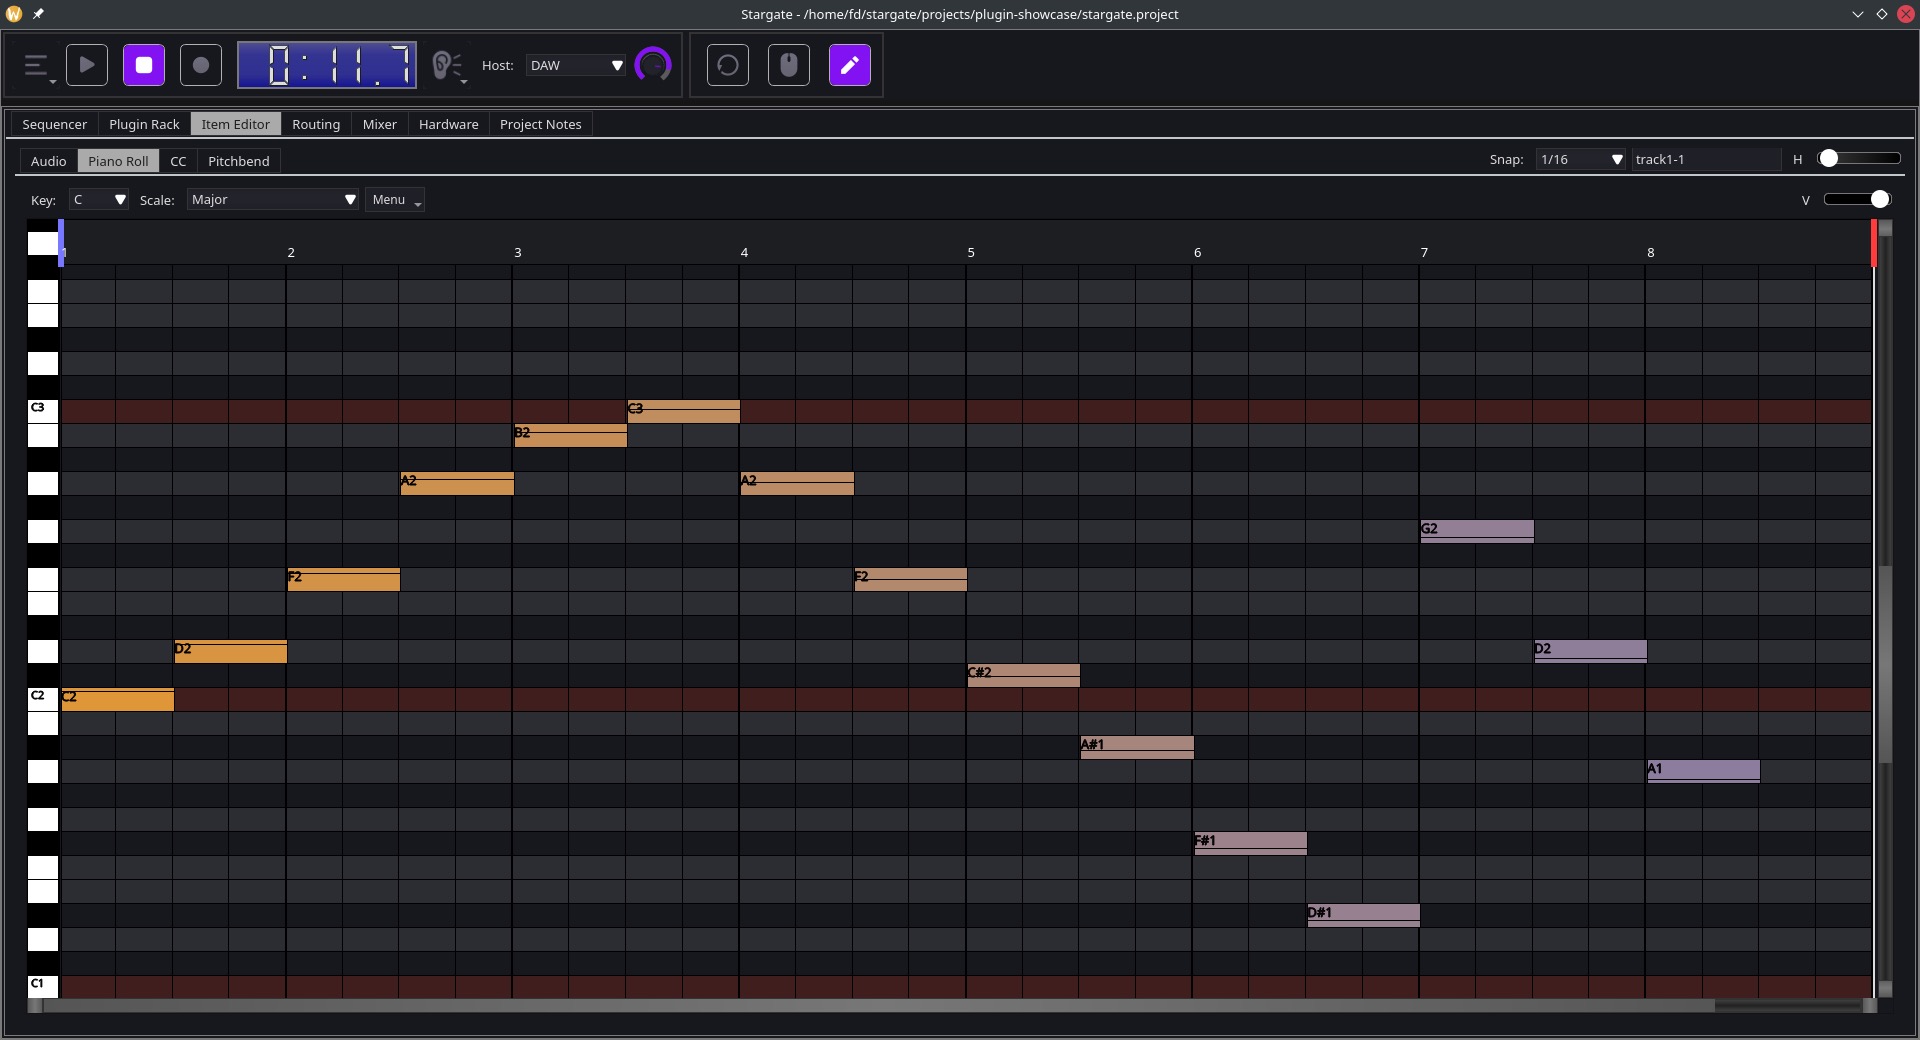Switch to the Audio sub-tab

[49, 161]
